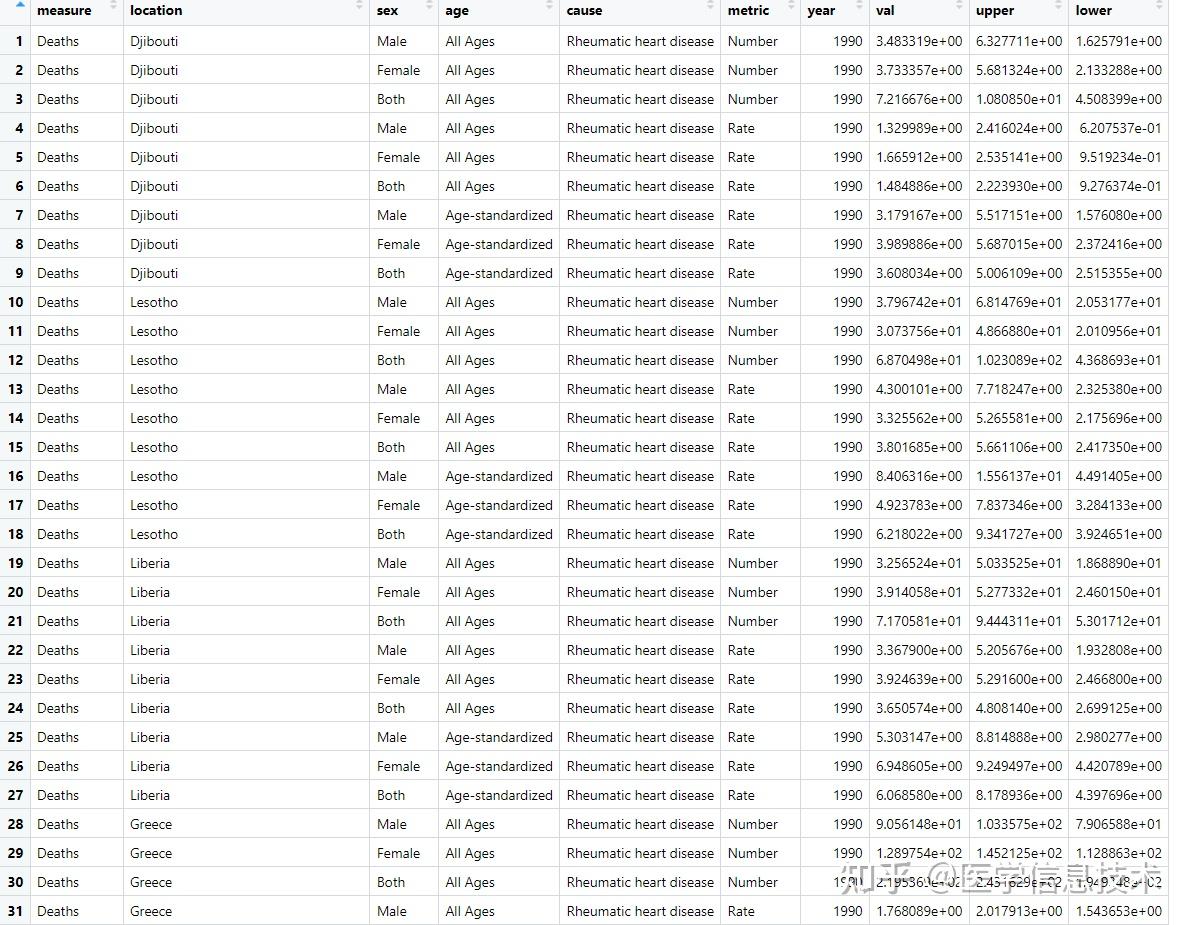This screenshot has height=925, width=1192.
Task: Click the measure column header
Action: [x=62, y=11]
